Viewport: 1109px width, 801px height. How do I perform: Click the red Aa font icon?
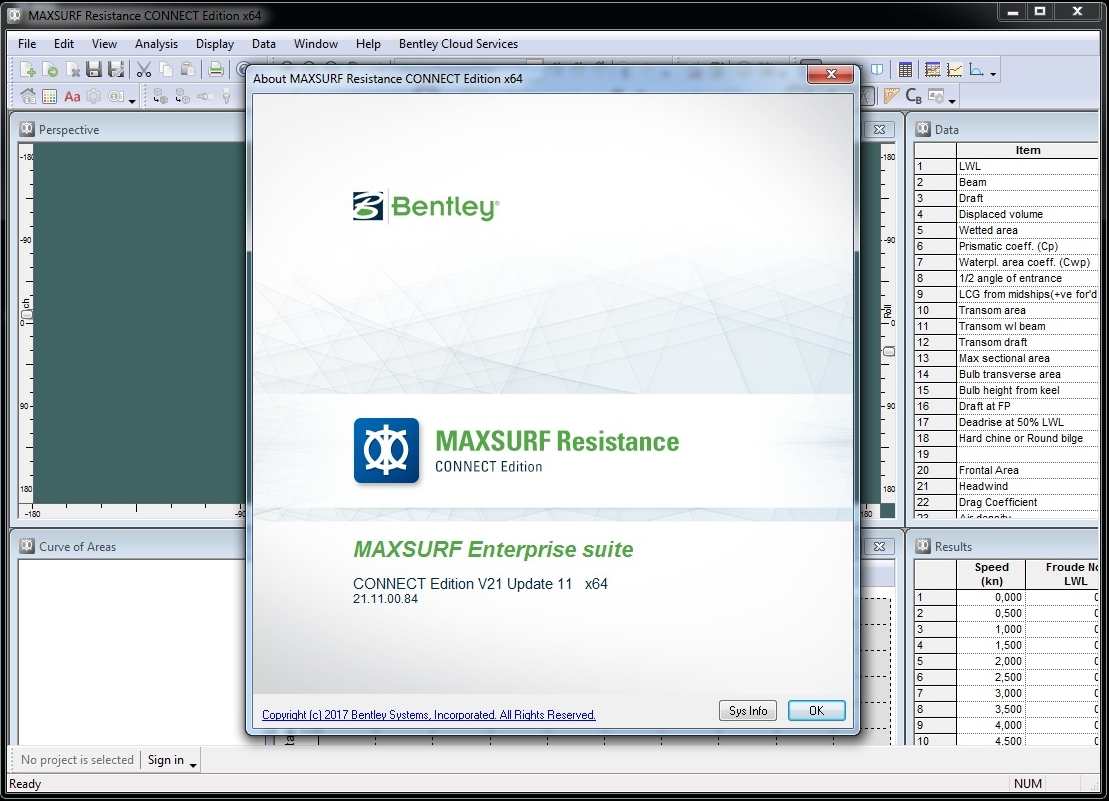click(x=72, y=96)
